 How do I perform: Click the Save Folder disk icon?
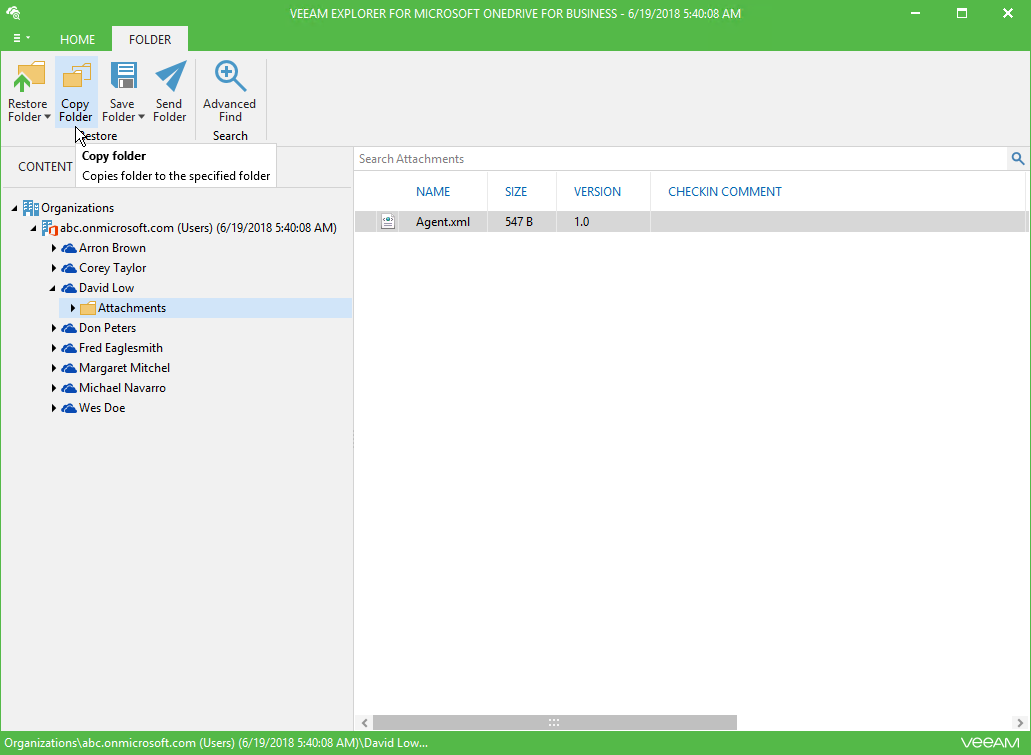pyautogui.click(x=123, y=76)
